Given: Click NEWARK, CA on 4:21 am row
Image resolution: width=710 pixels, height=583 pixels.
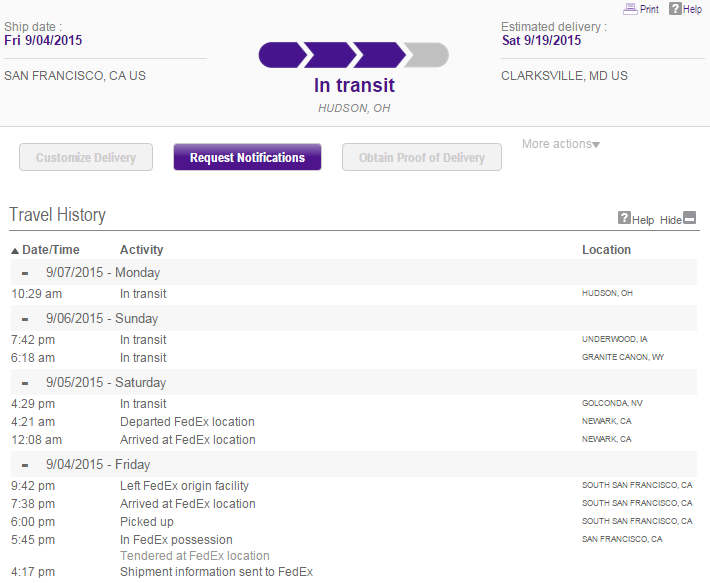Looking at the screenshot, I should coord(606,421).
